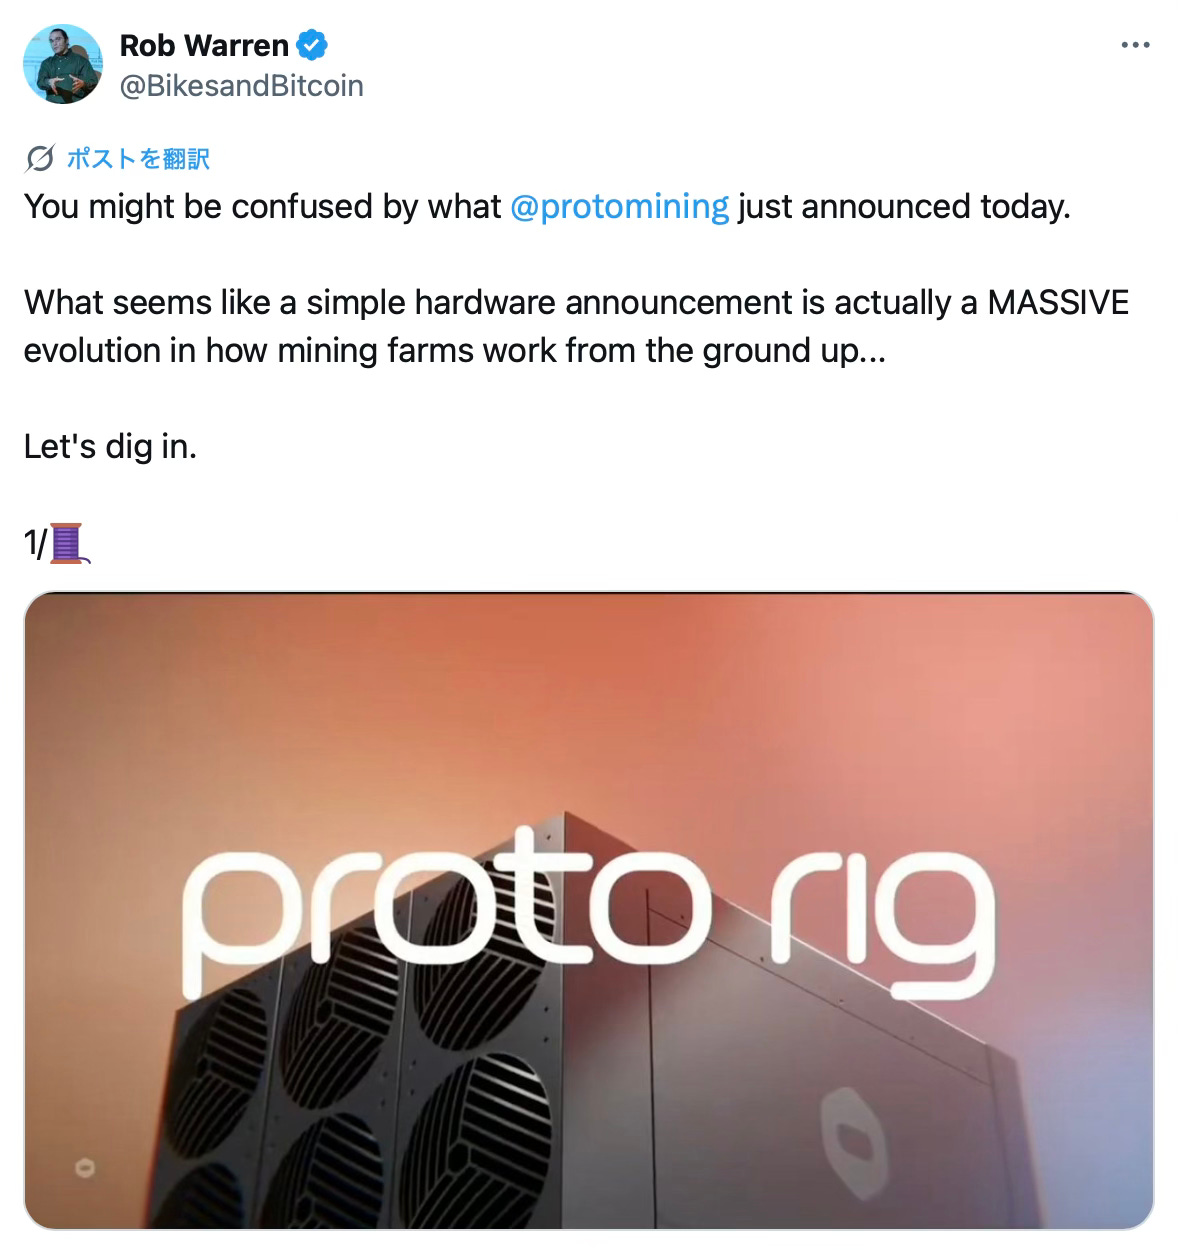Click the blue verified badge
The height and width of the screenshot is (1252, 1178).
pyautogui.click(x=312, y=45)
